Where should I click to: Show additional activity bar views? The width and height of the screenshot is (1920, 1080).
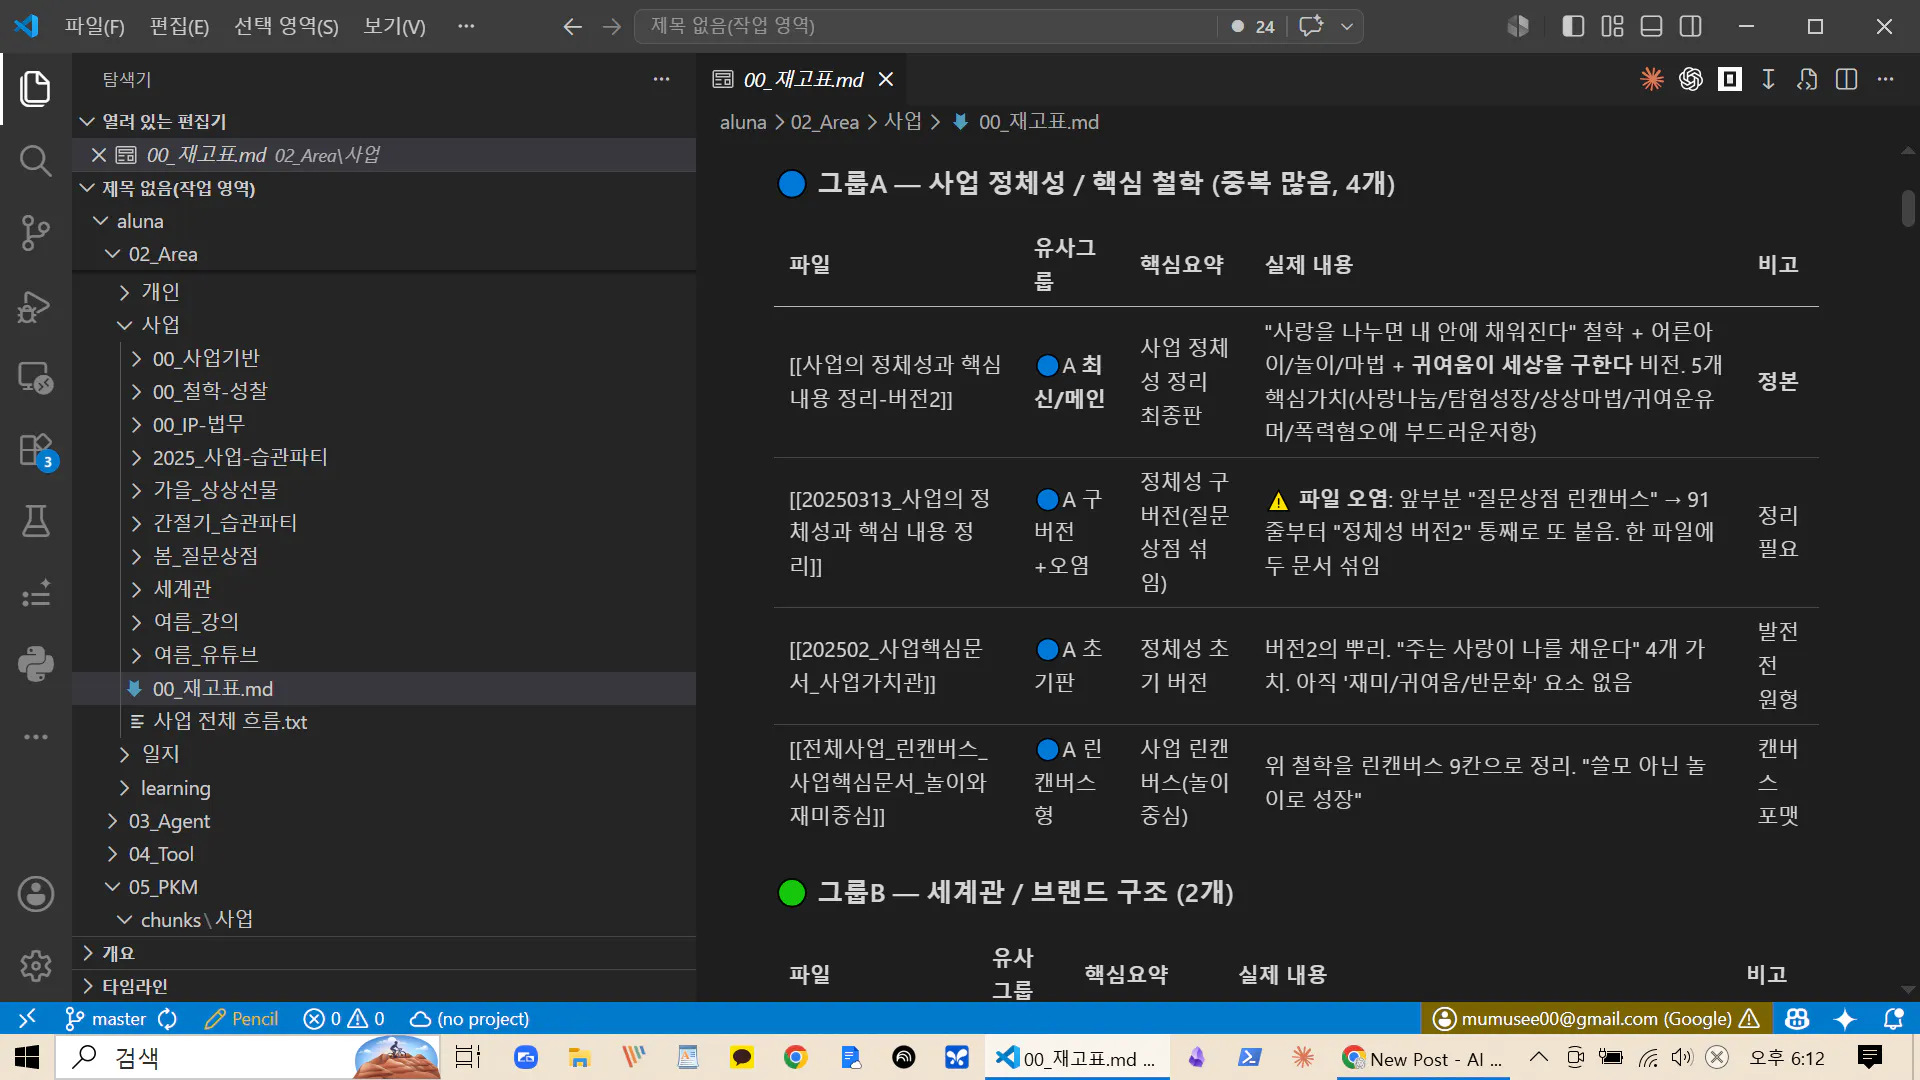pyautogui.click(x=36, y=737)
